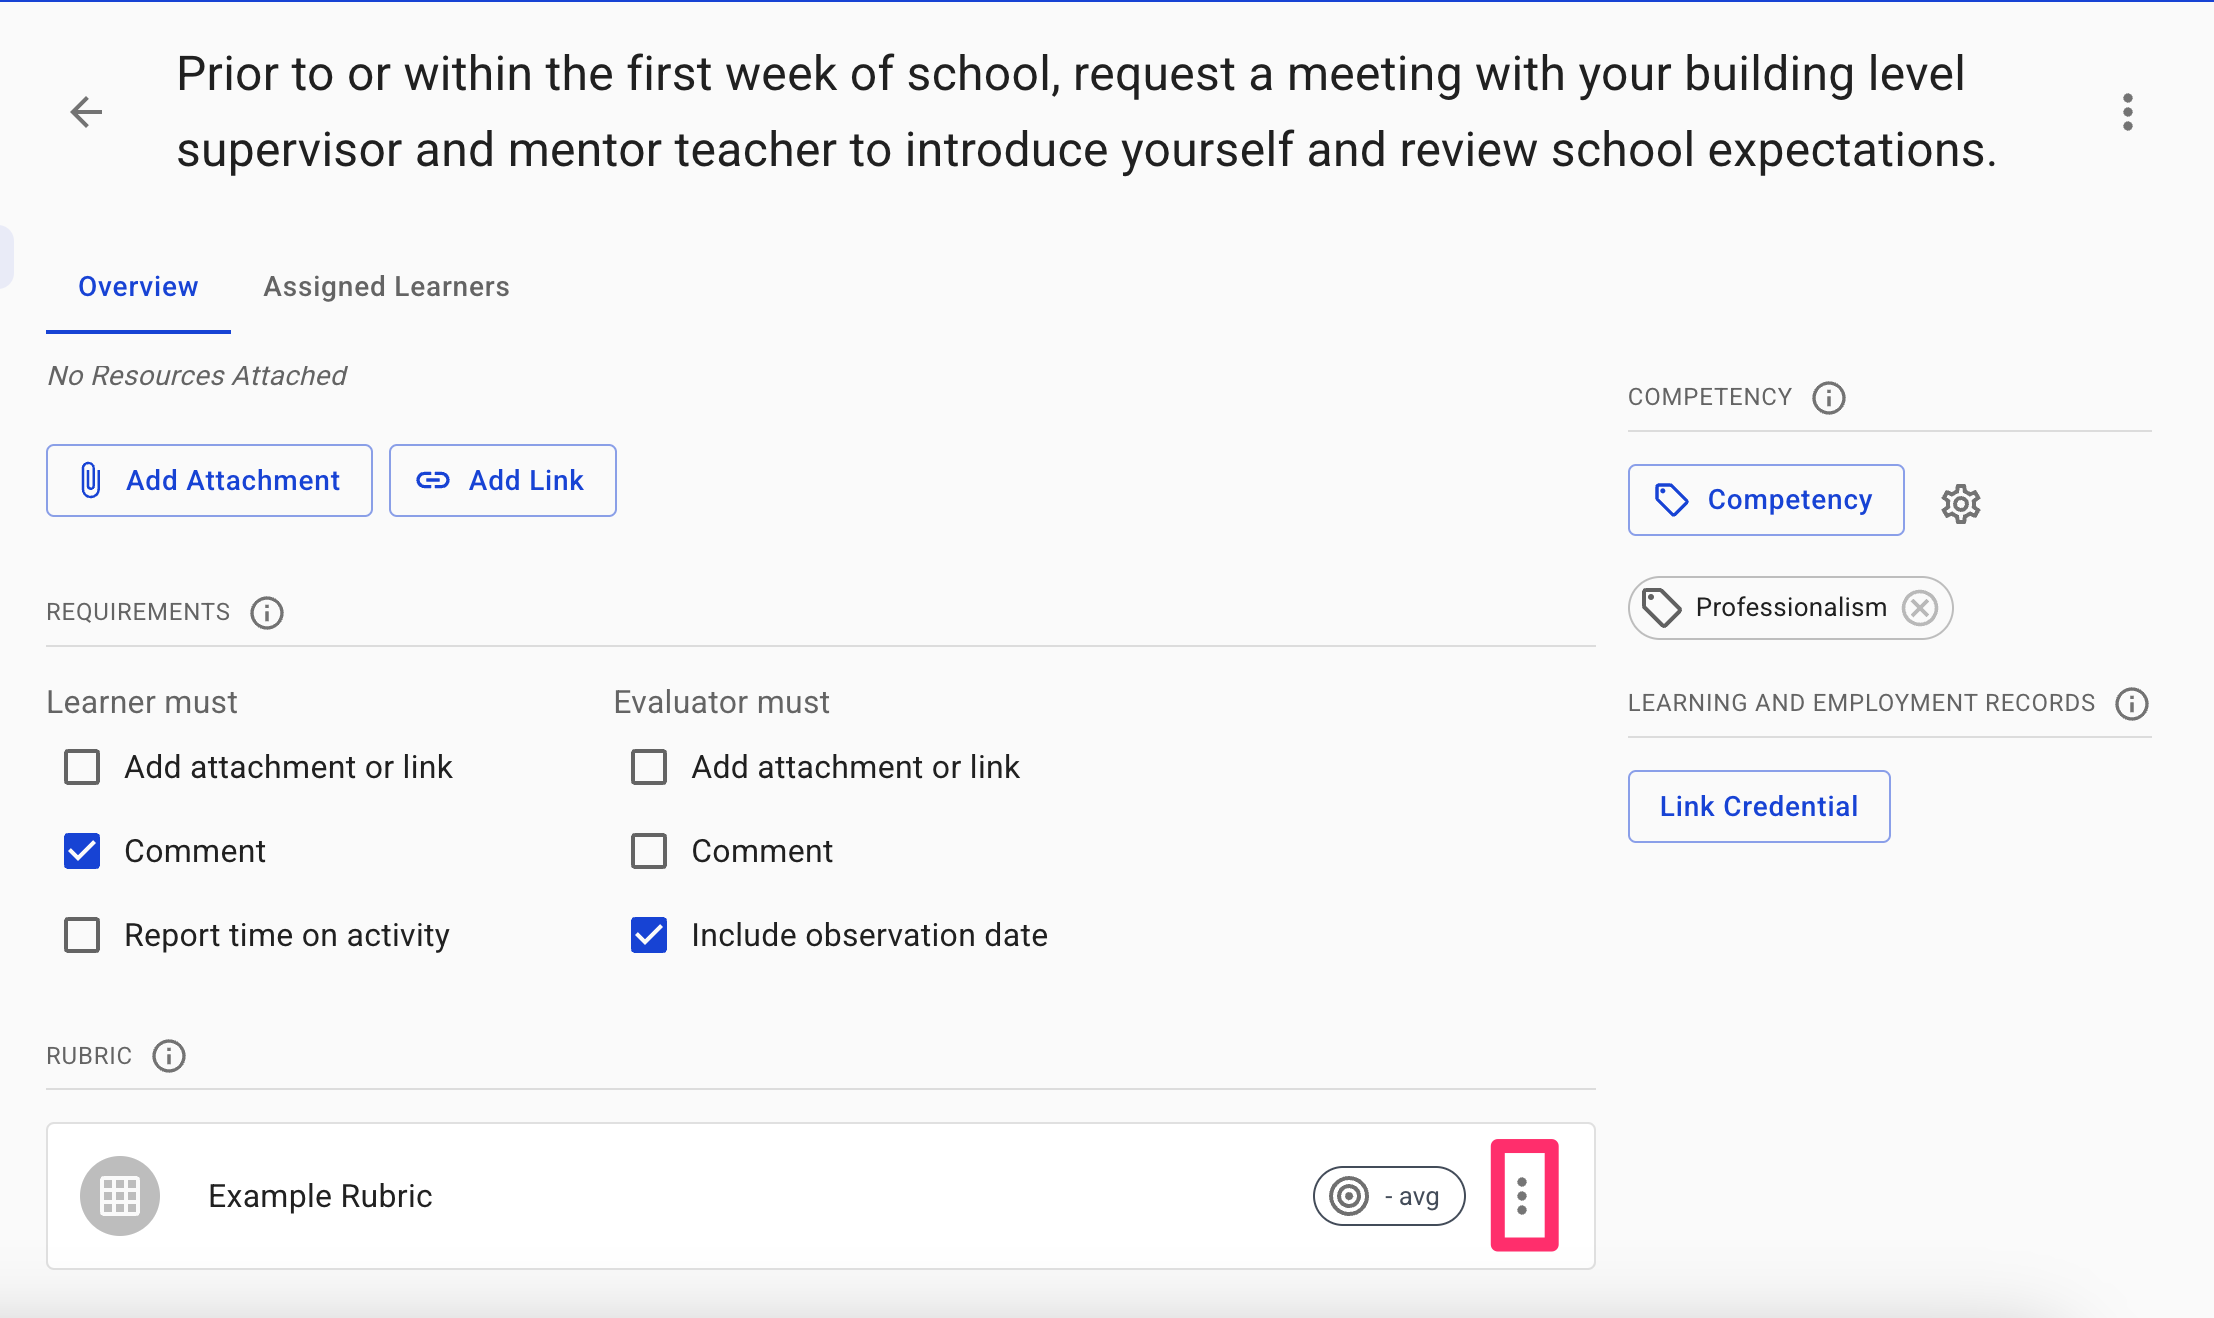The image size is (2214, 1318).
Task: Click the Rubric info icon
Action: pos(169,1056)
